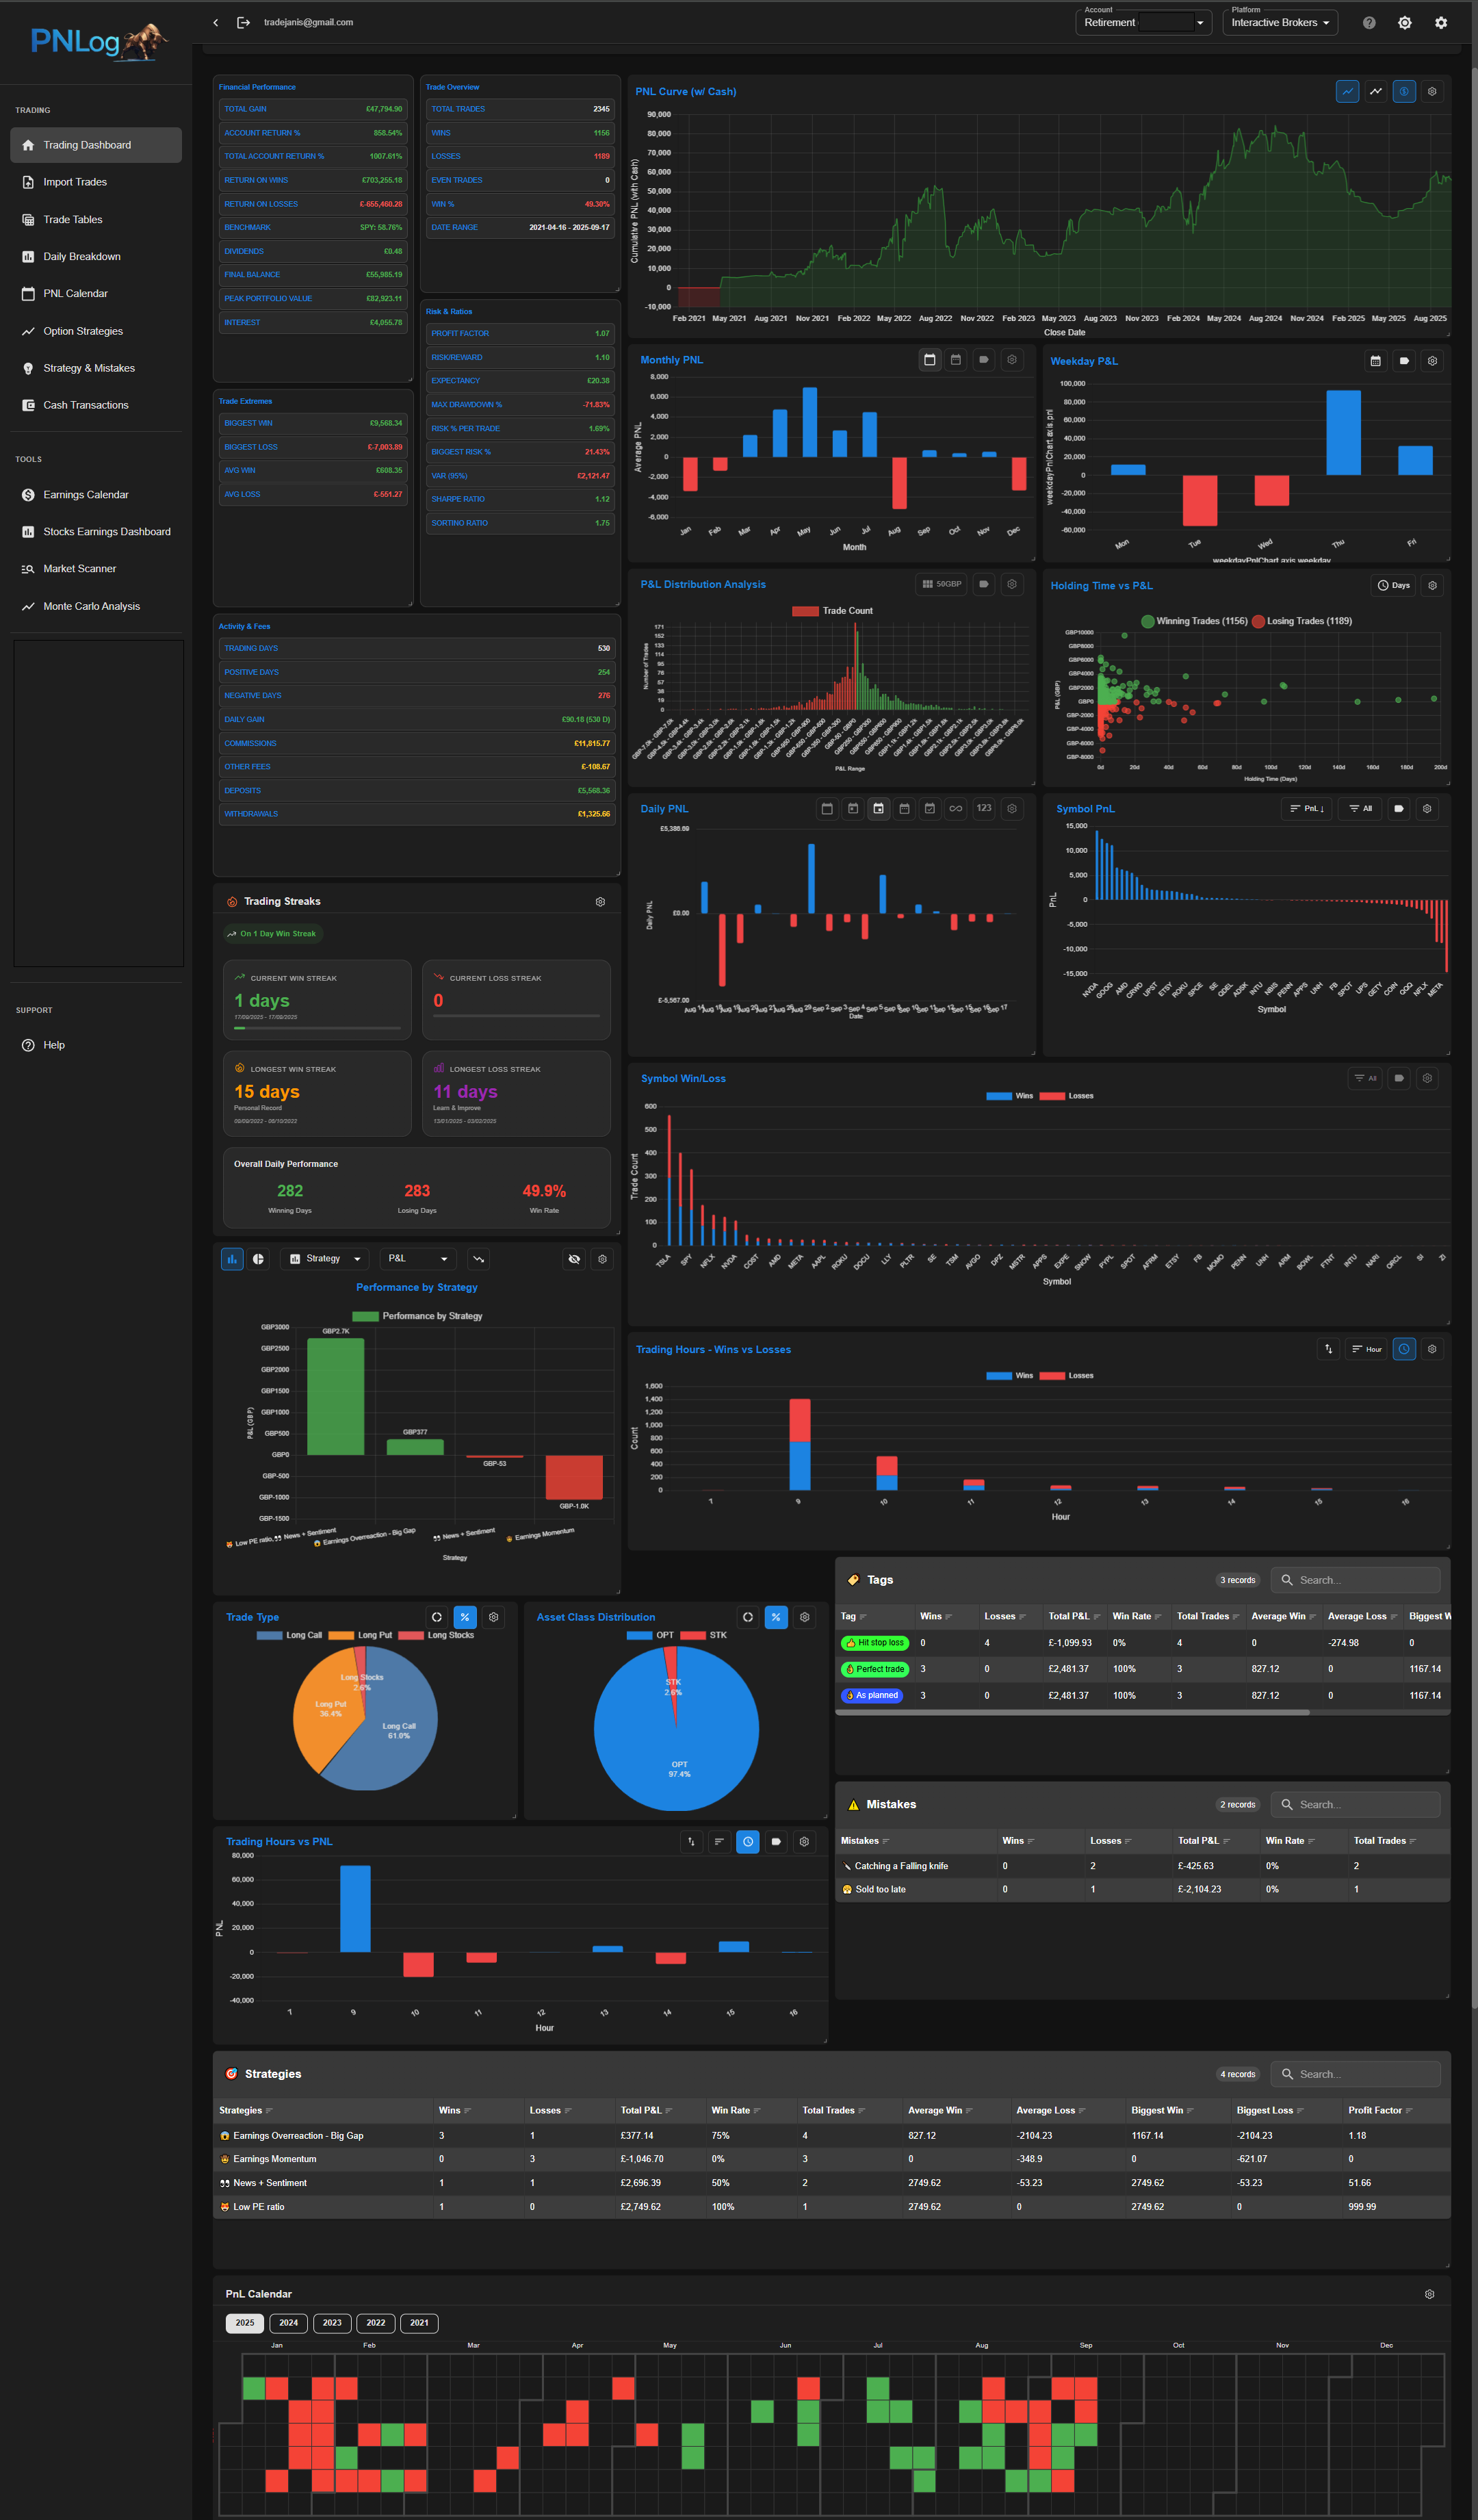Open the Platform Interactive Brokers dropdown

pyautogui.click(x=1280, y=22)
